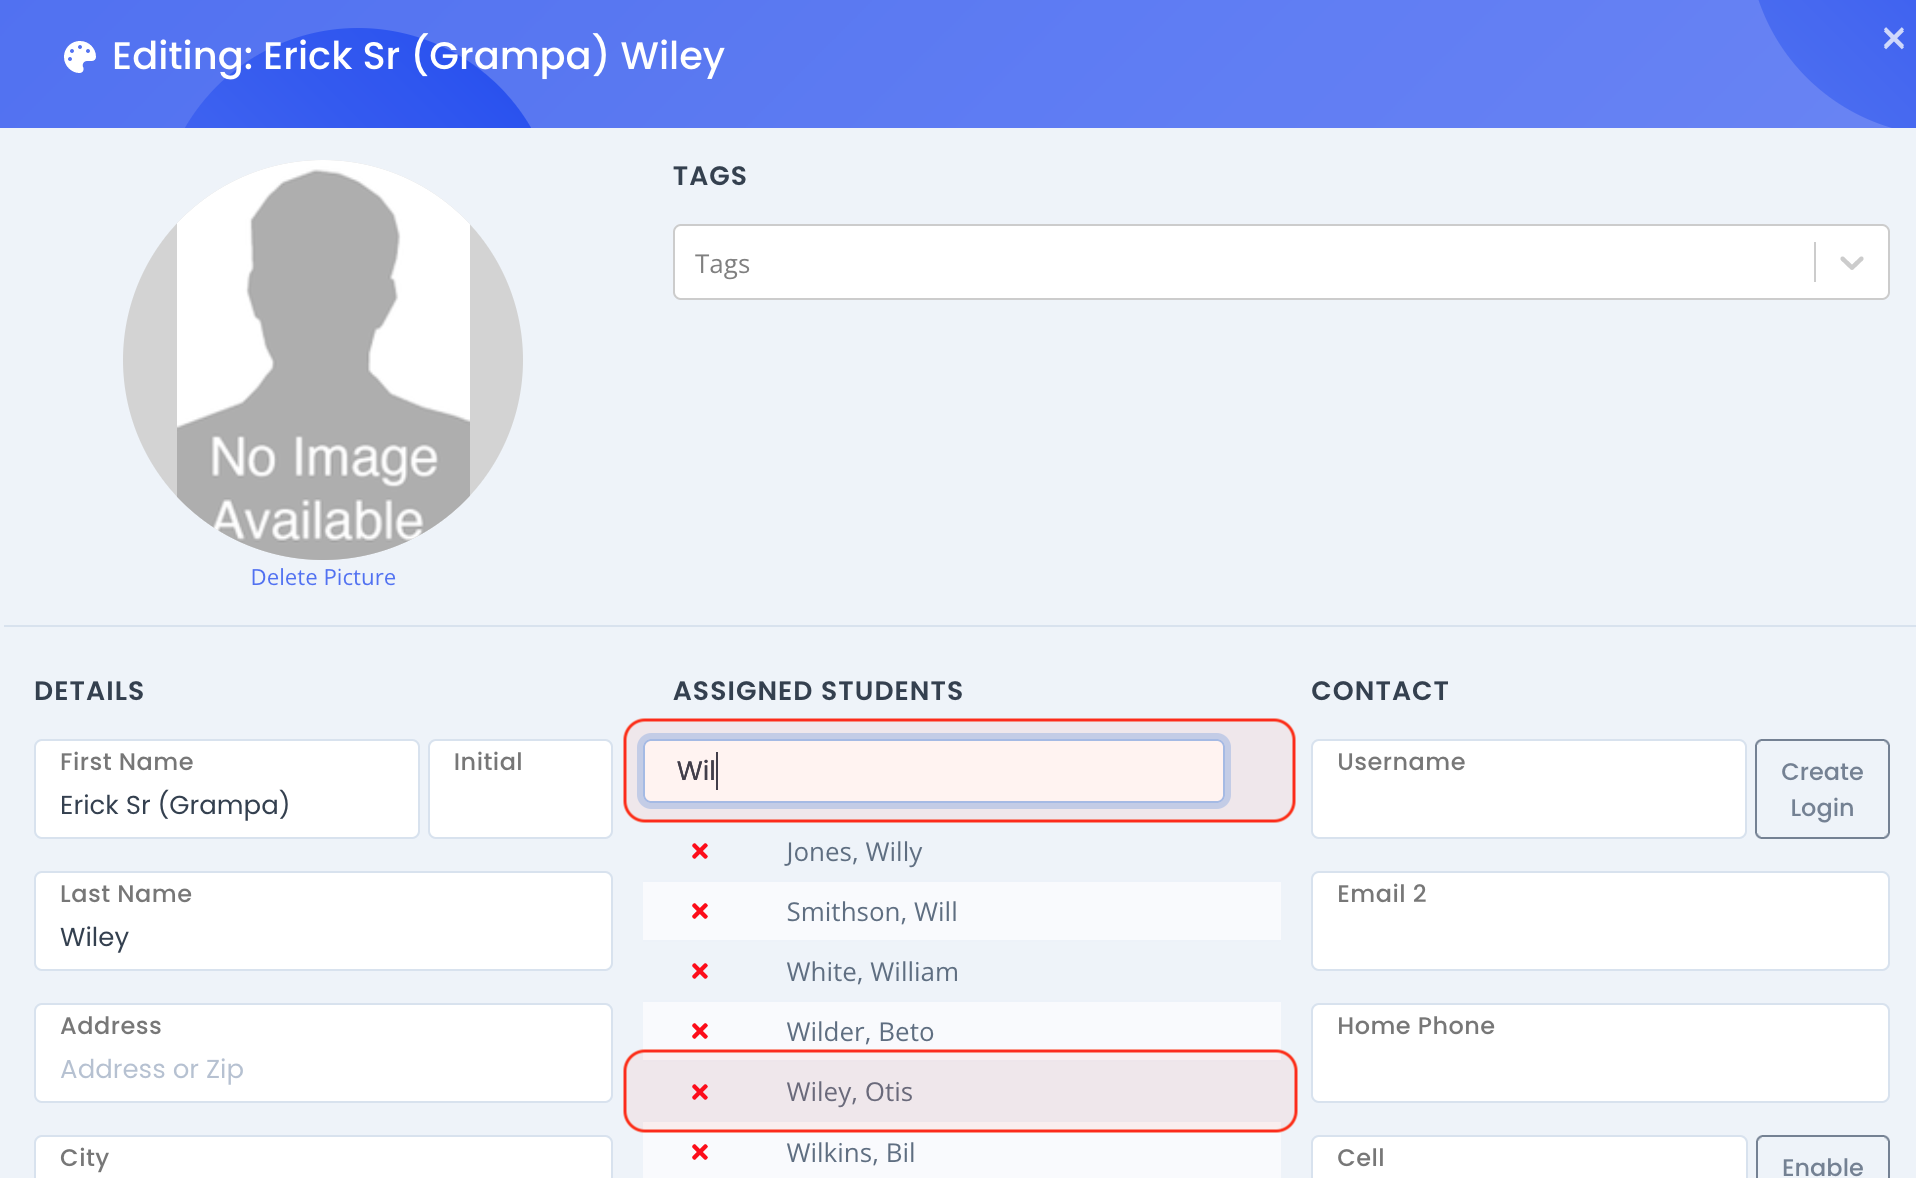The image size is (1916, 1178).
Task: Select student Wilkins, Bil from results
Action: (x=850, y=1153)
